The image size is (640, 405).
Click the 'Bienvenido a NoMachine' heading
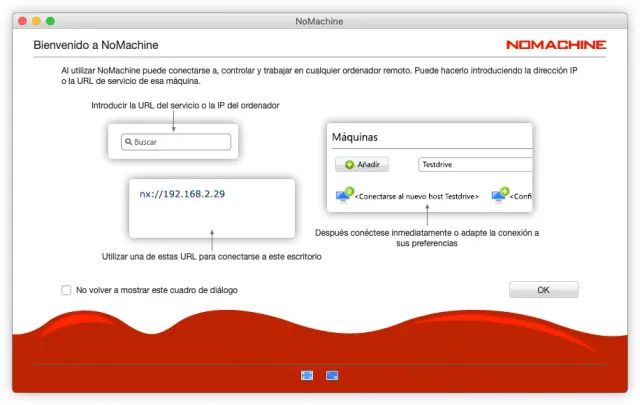pos(96,45)
